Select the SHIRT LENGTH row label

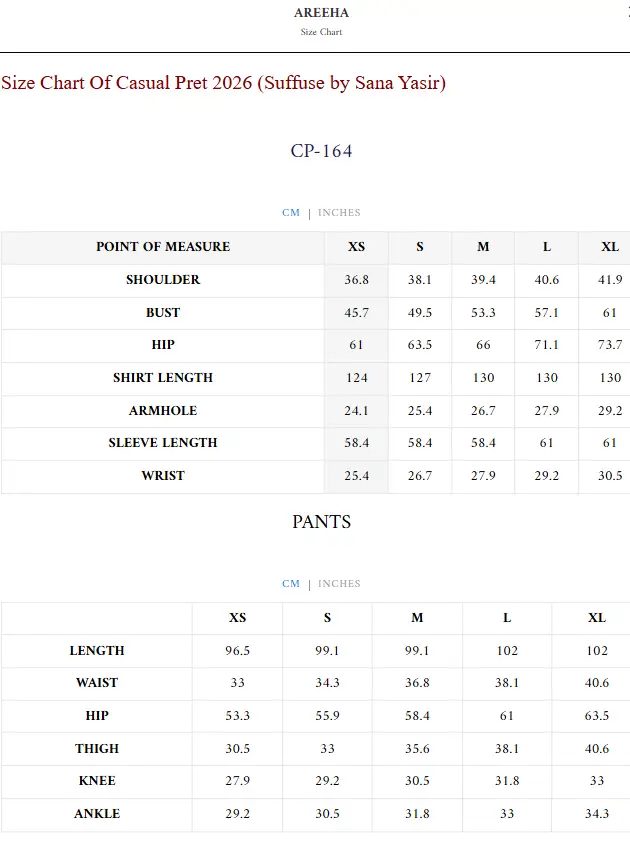click(162, 378)
